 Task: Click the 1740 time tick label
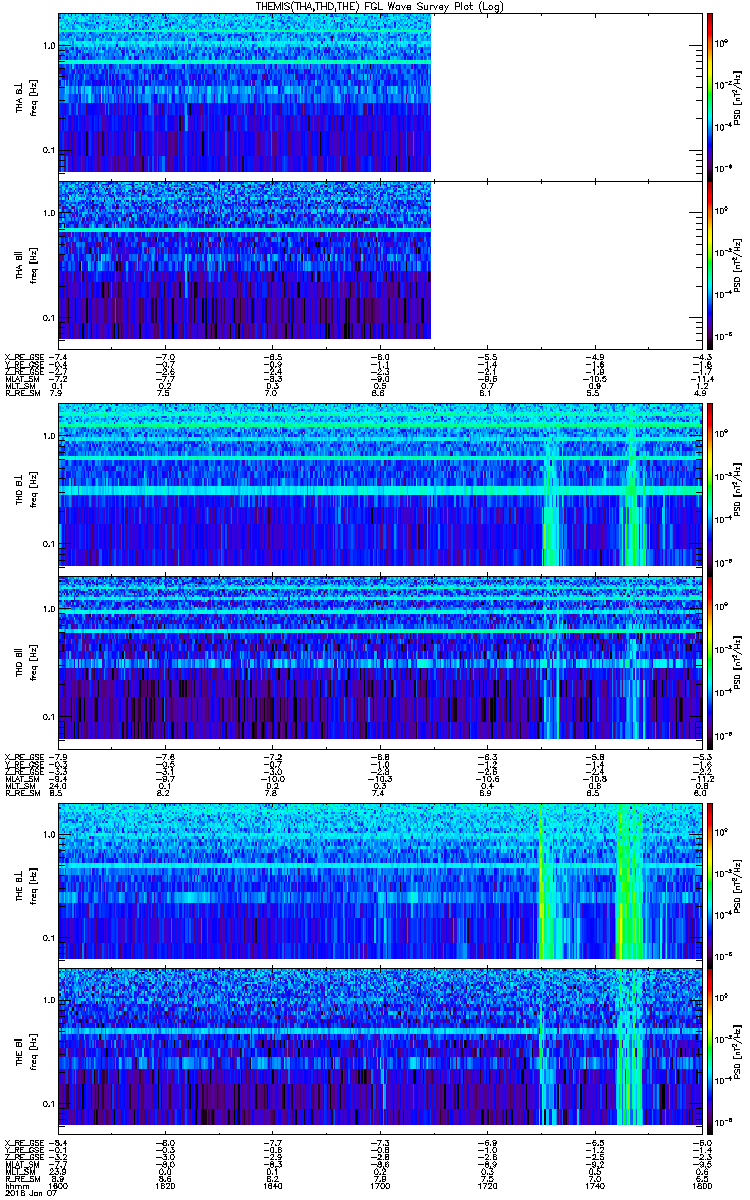click(594, 1185)
